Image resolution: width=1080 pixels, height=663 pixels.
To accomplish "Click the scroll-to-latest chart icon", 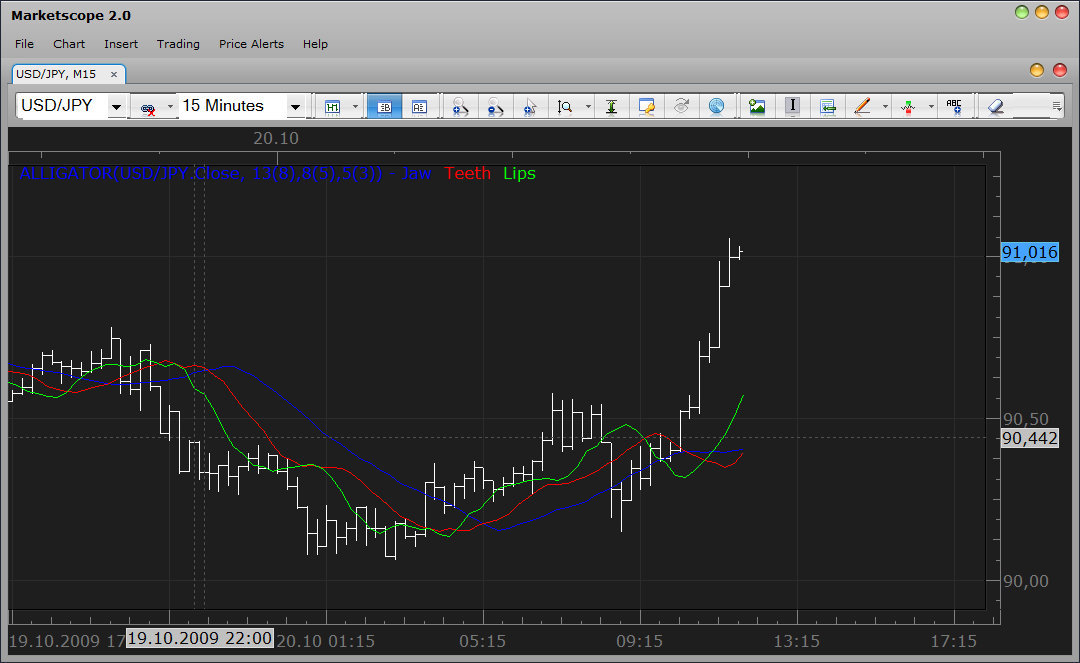I will click(827, 107).
